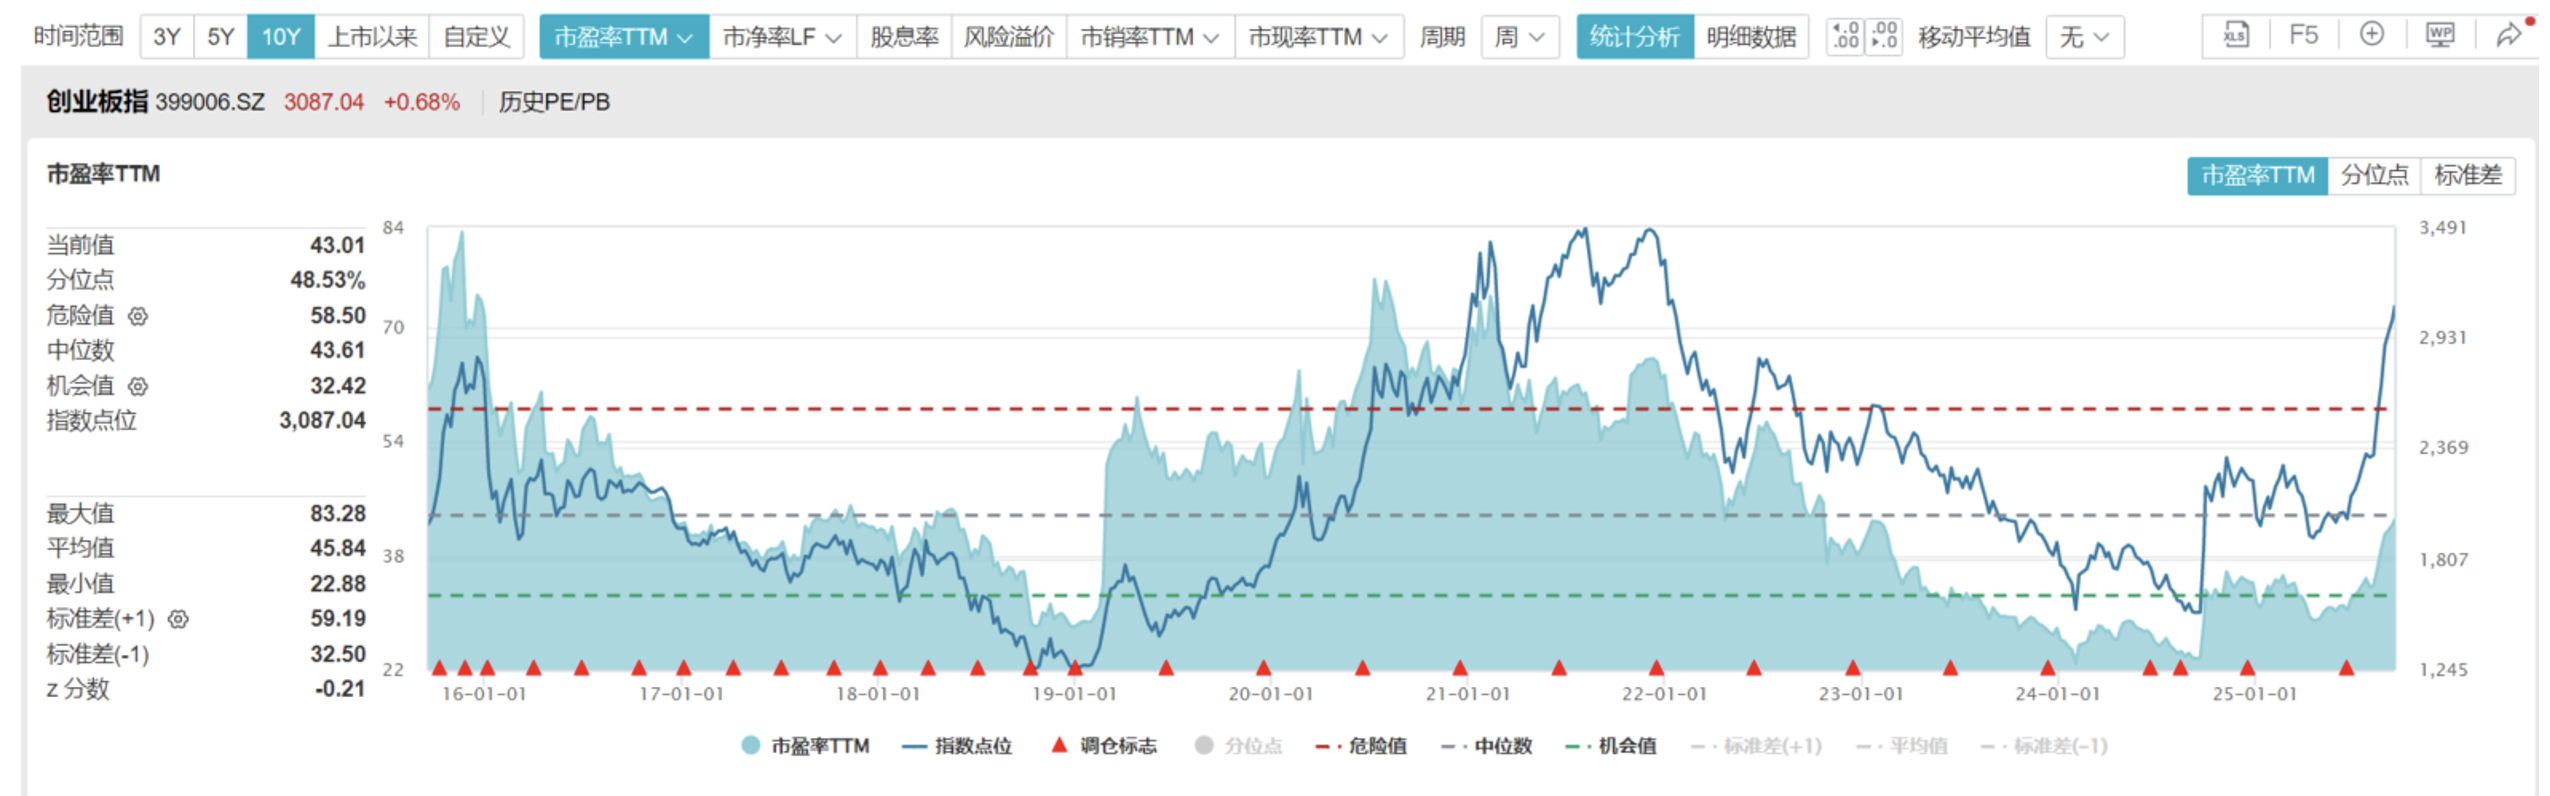2550x796 pixels.
Task: Select 上市以来 time range
Action: pos(372,37)
